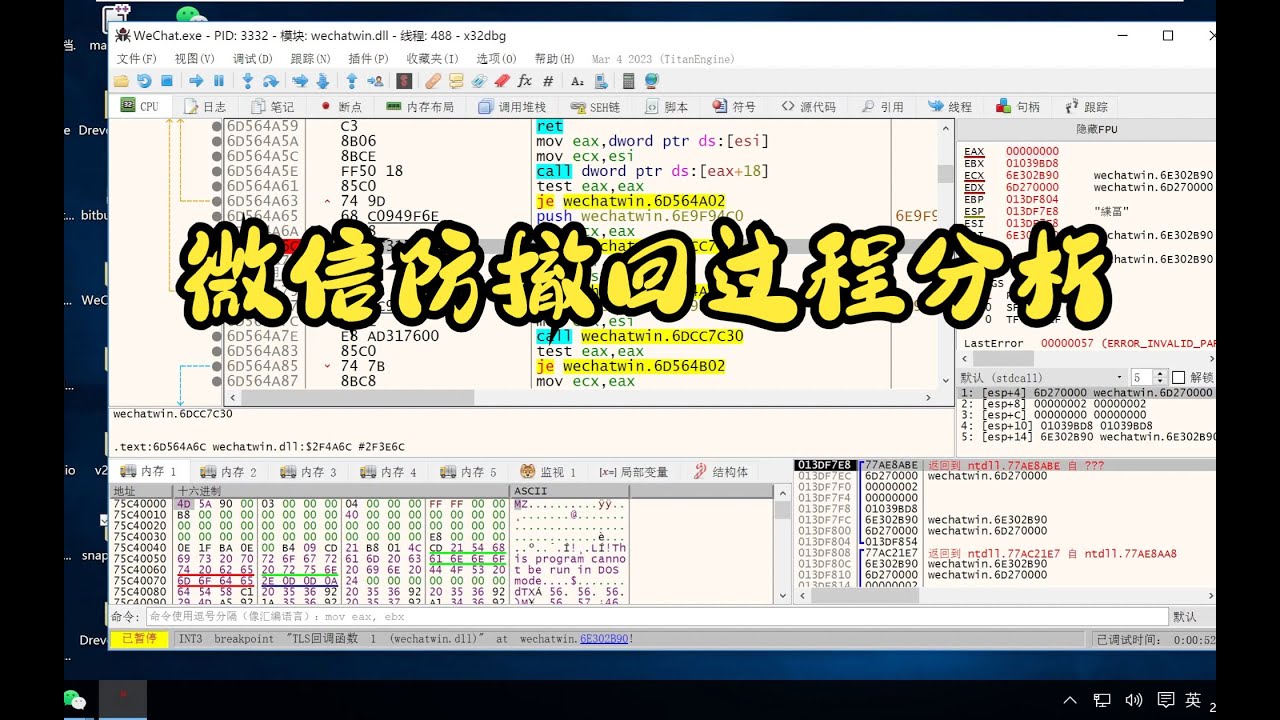Click the Labels blue tag icon

tap(479, 81)
